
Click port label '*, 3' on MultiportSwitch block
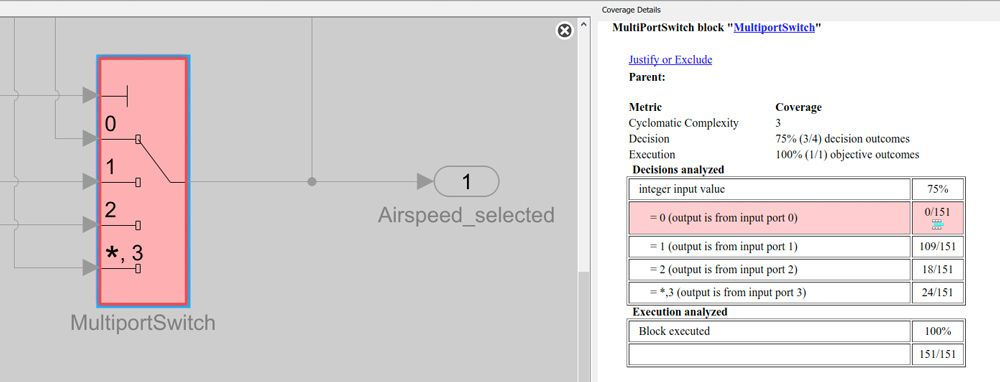point(124,253)
